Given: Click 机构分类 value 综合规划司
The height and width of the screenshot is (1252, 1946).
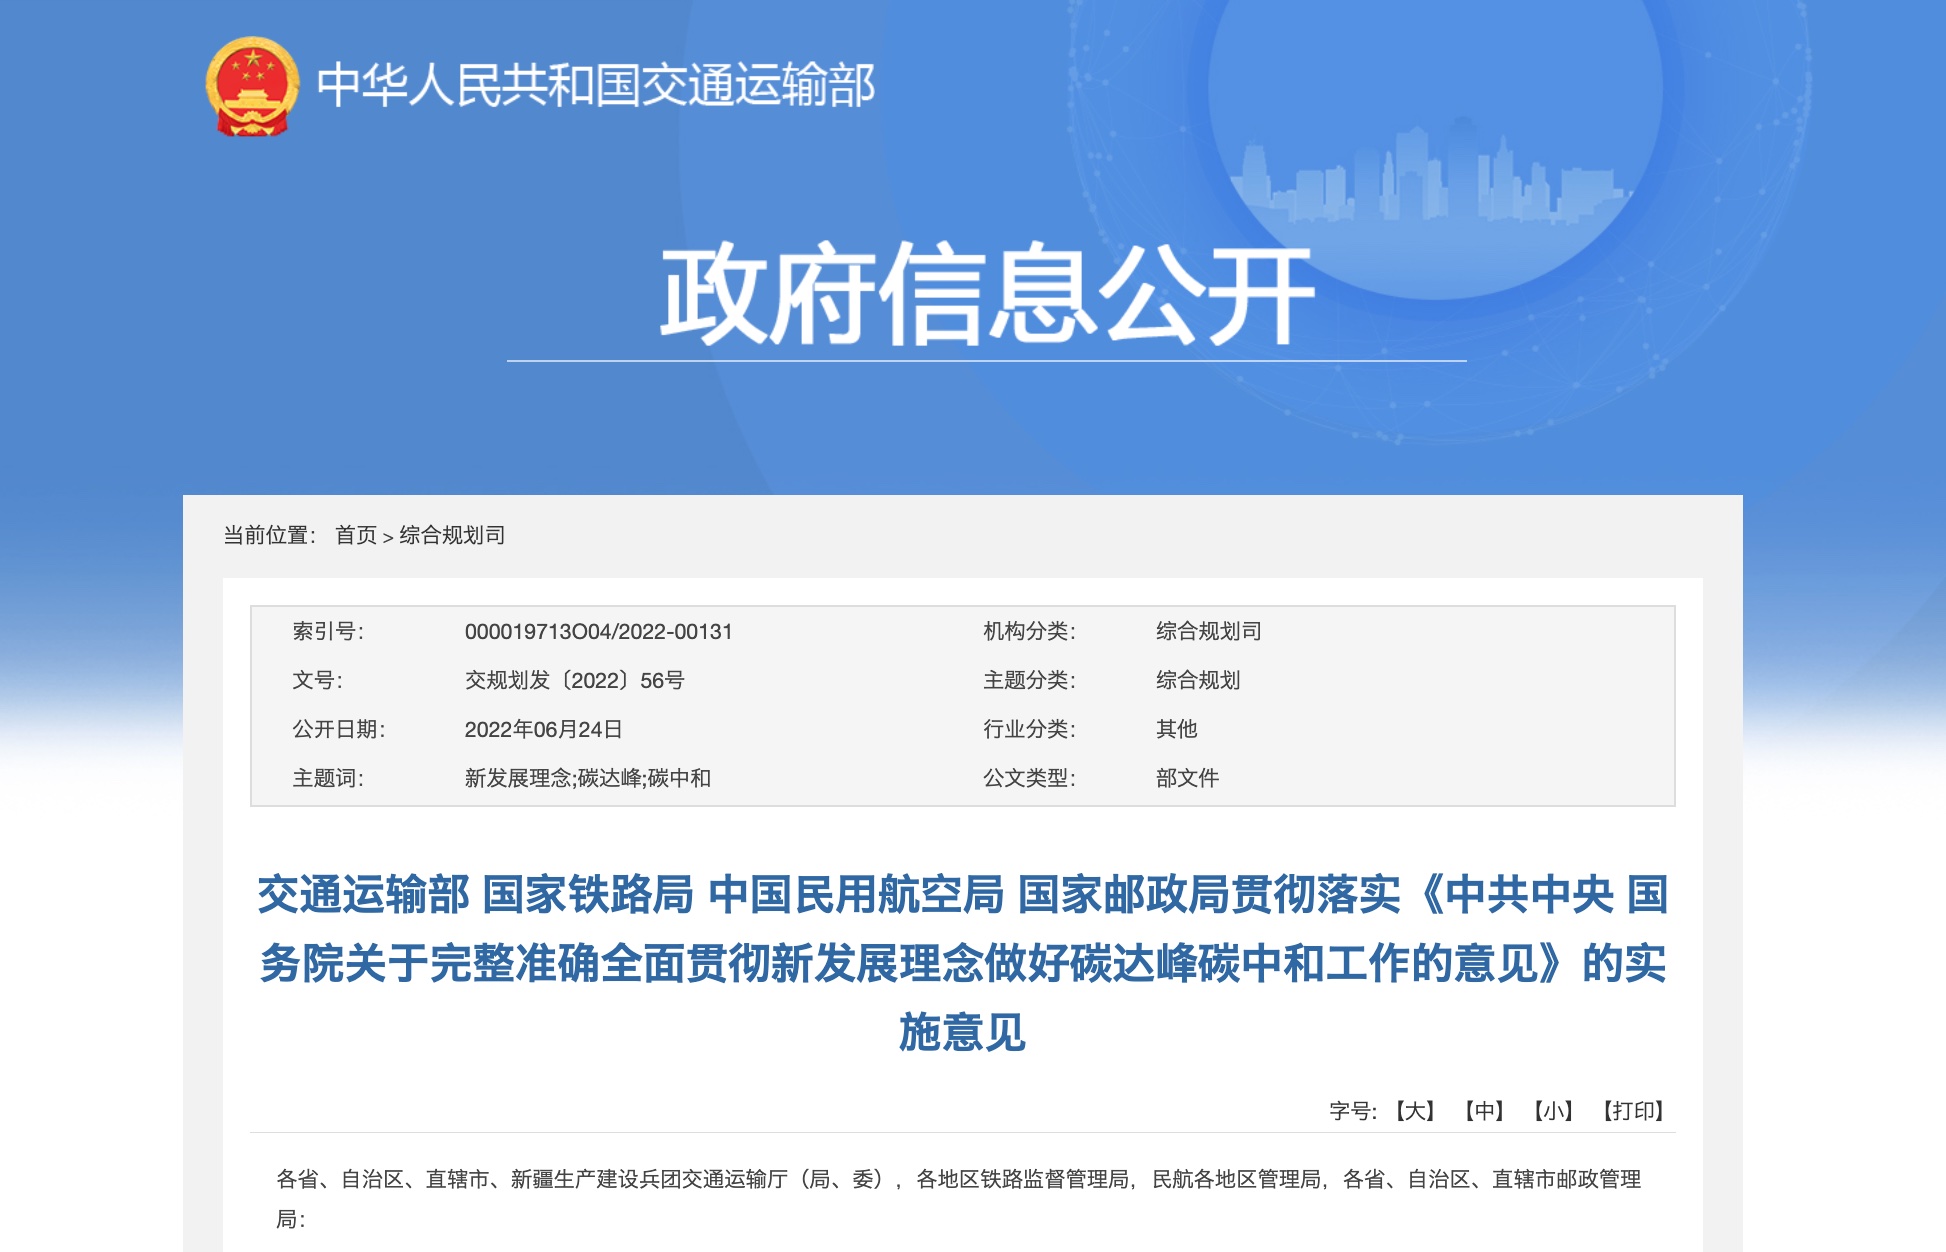Looking at the screenshot, I should tap(1209, 631).
